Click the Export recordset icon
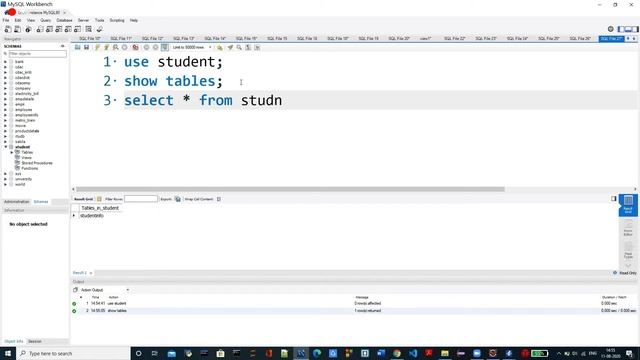The width and height of the screenshot is (640, 360). pos(178,199)
